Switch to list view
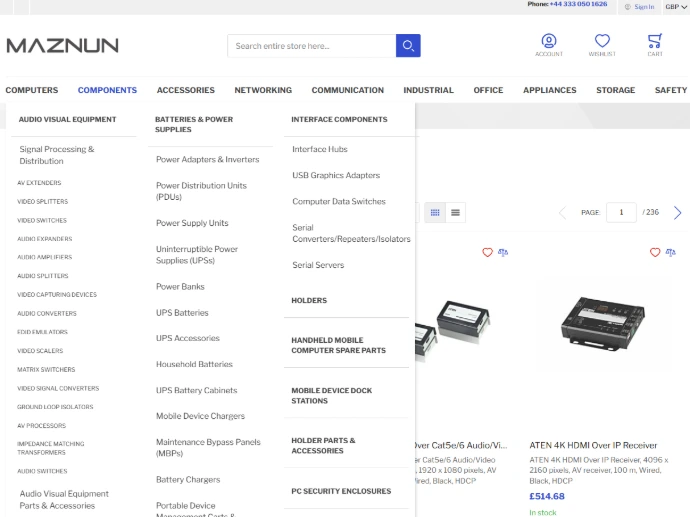690x517 pixels. [456, 212]
